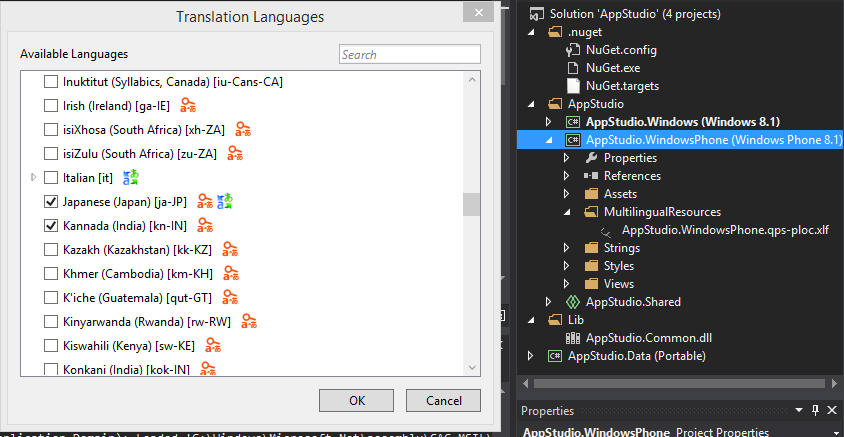Click the language list scrollbar thumb
The width and height of the screenshot is (844, 437).
click(x=472, y=205)
